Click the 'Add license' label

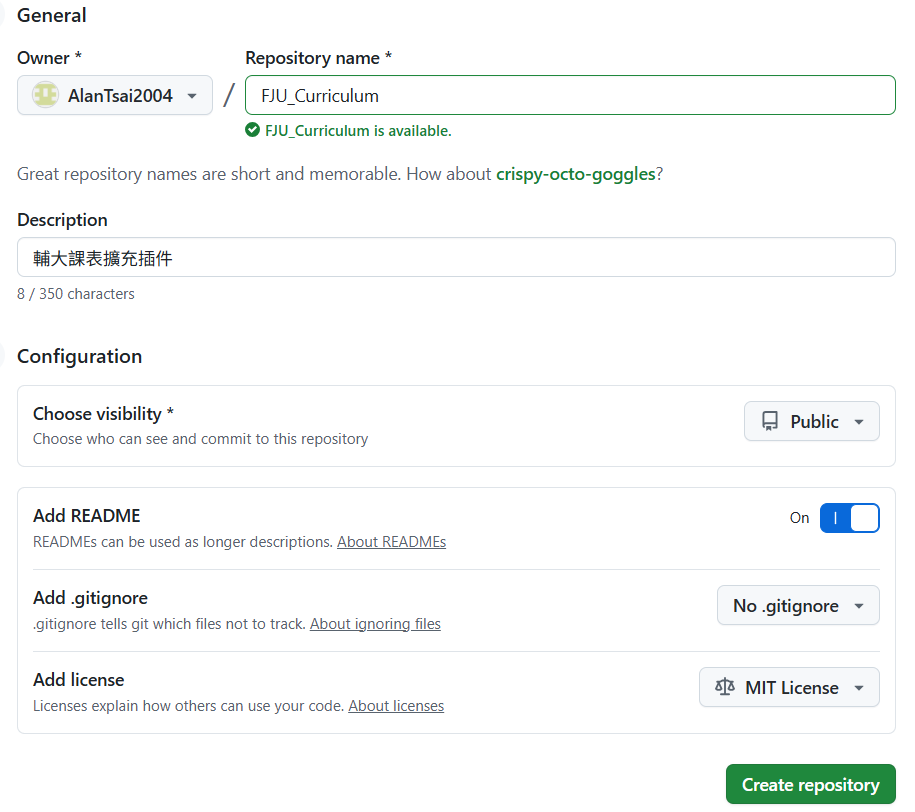point(79,679)
